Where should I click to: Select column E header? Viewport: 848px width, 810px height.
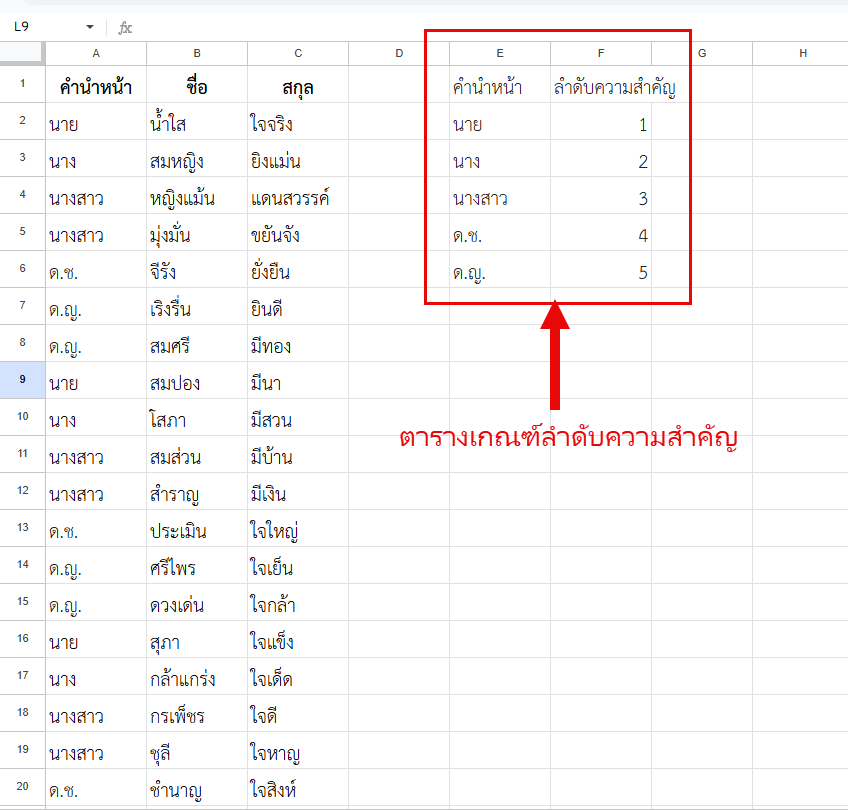coord(500,54)
